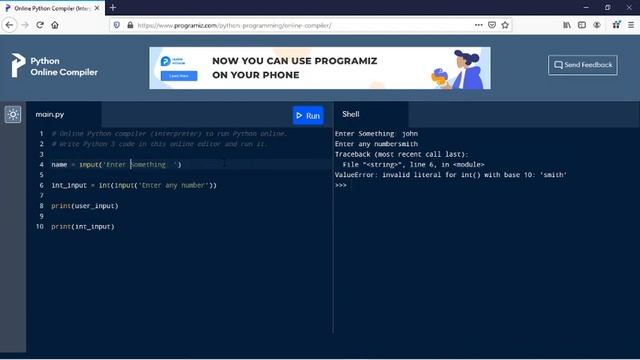The height and width of the screenshot is (360, 640).
Task: Select the Shell tab
Action: tap(351, 114)
